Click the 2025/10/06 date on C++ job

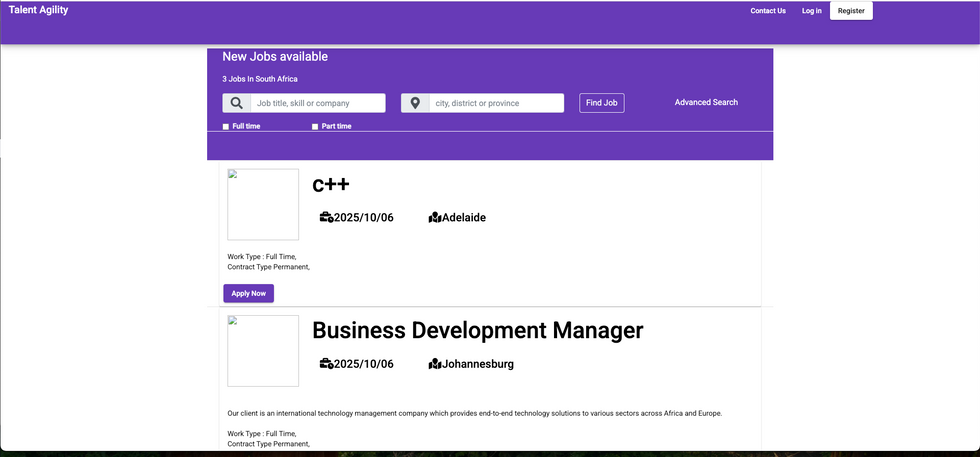point(364,218)
